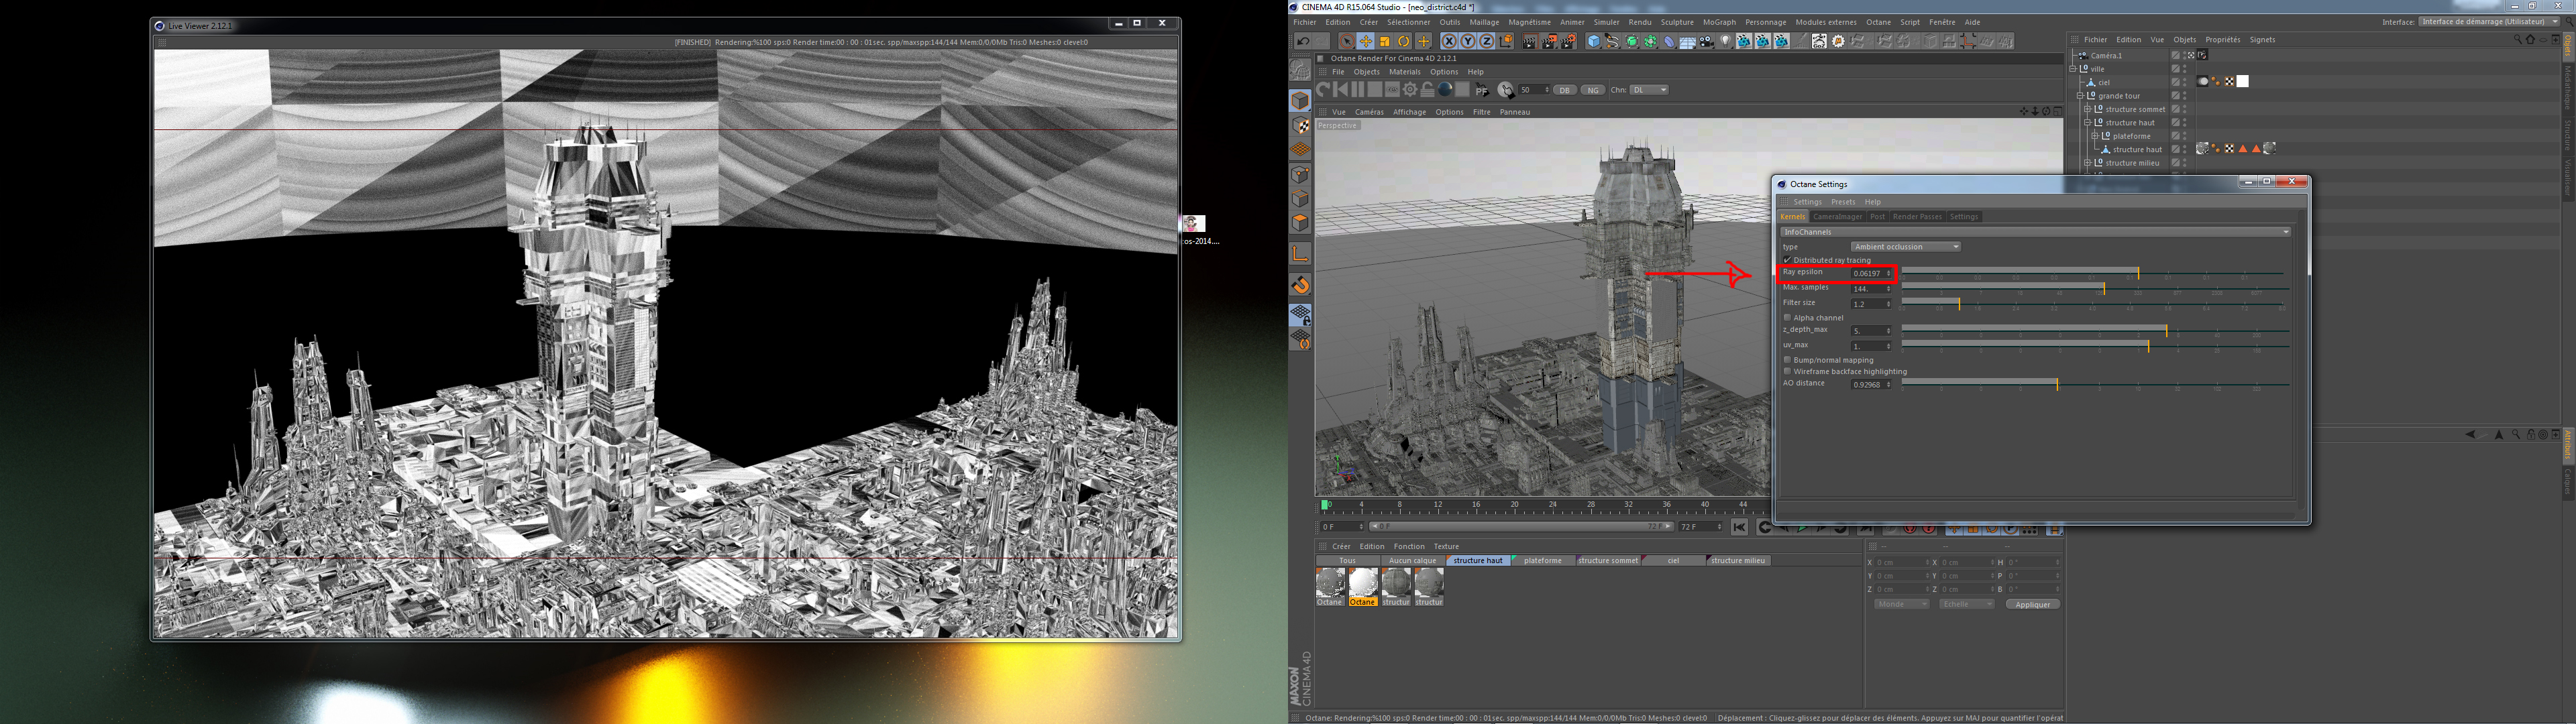Add a cube primitive object
This screenshot has height=724, width=2576.
[1594, 42]
